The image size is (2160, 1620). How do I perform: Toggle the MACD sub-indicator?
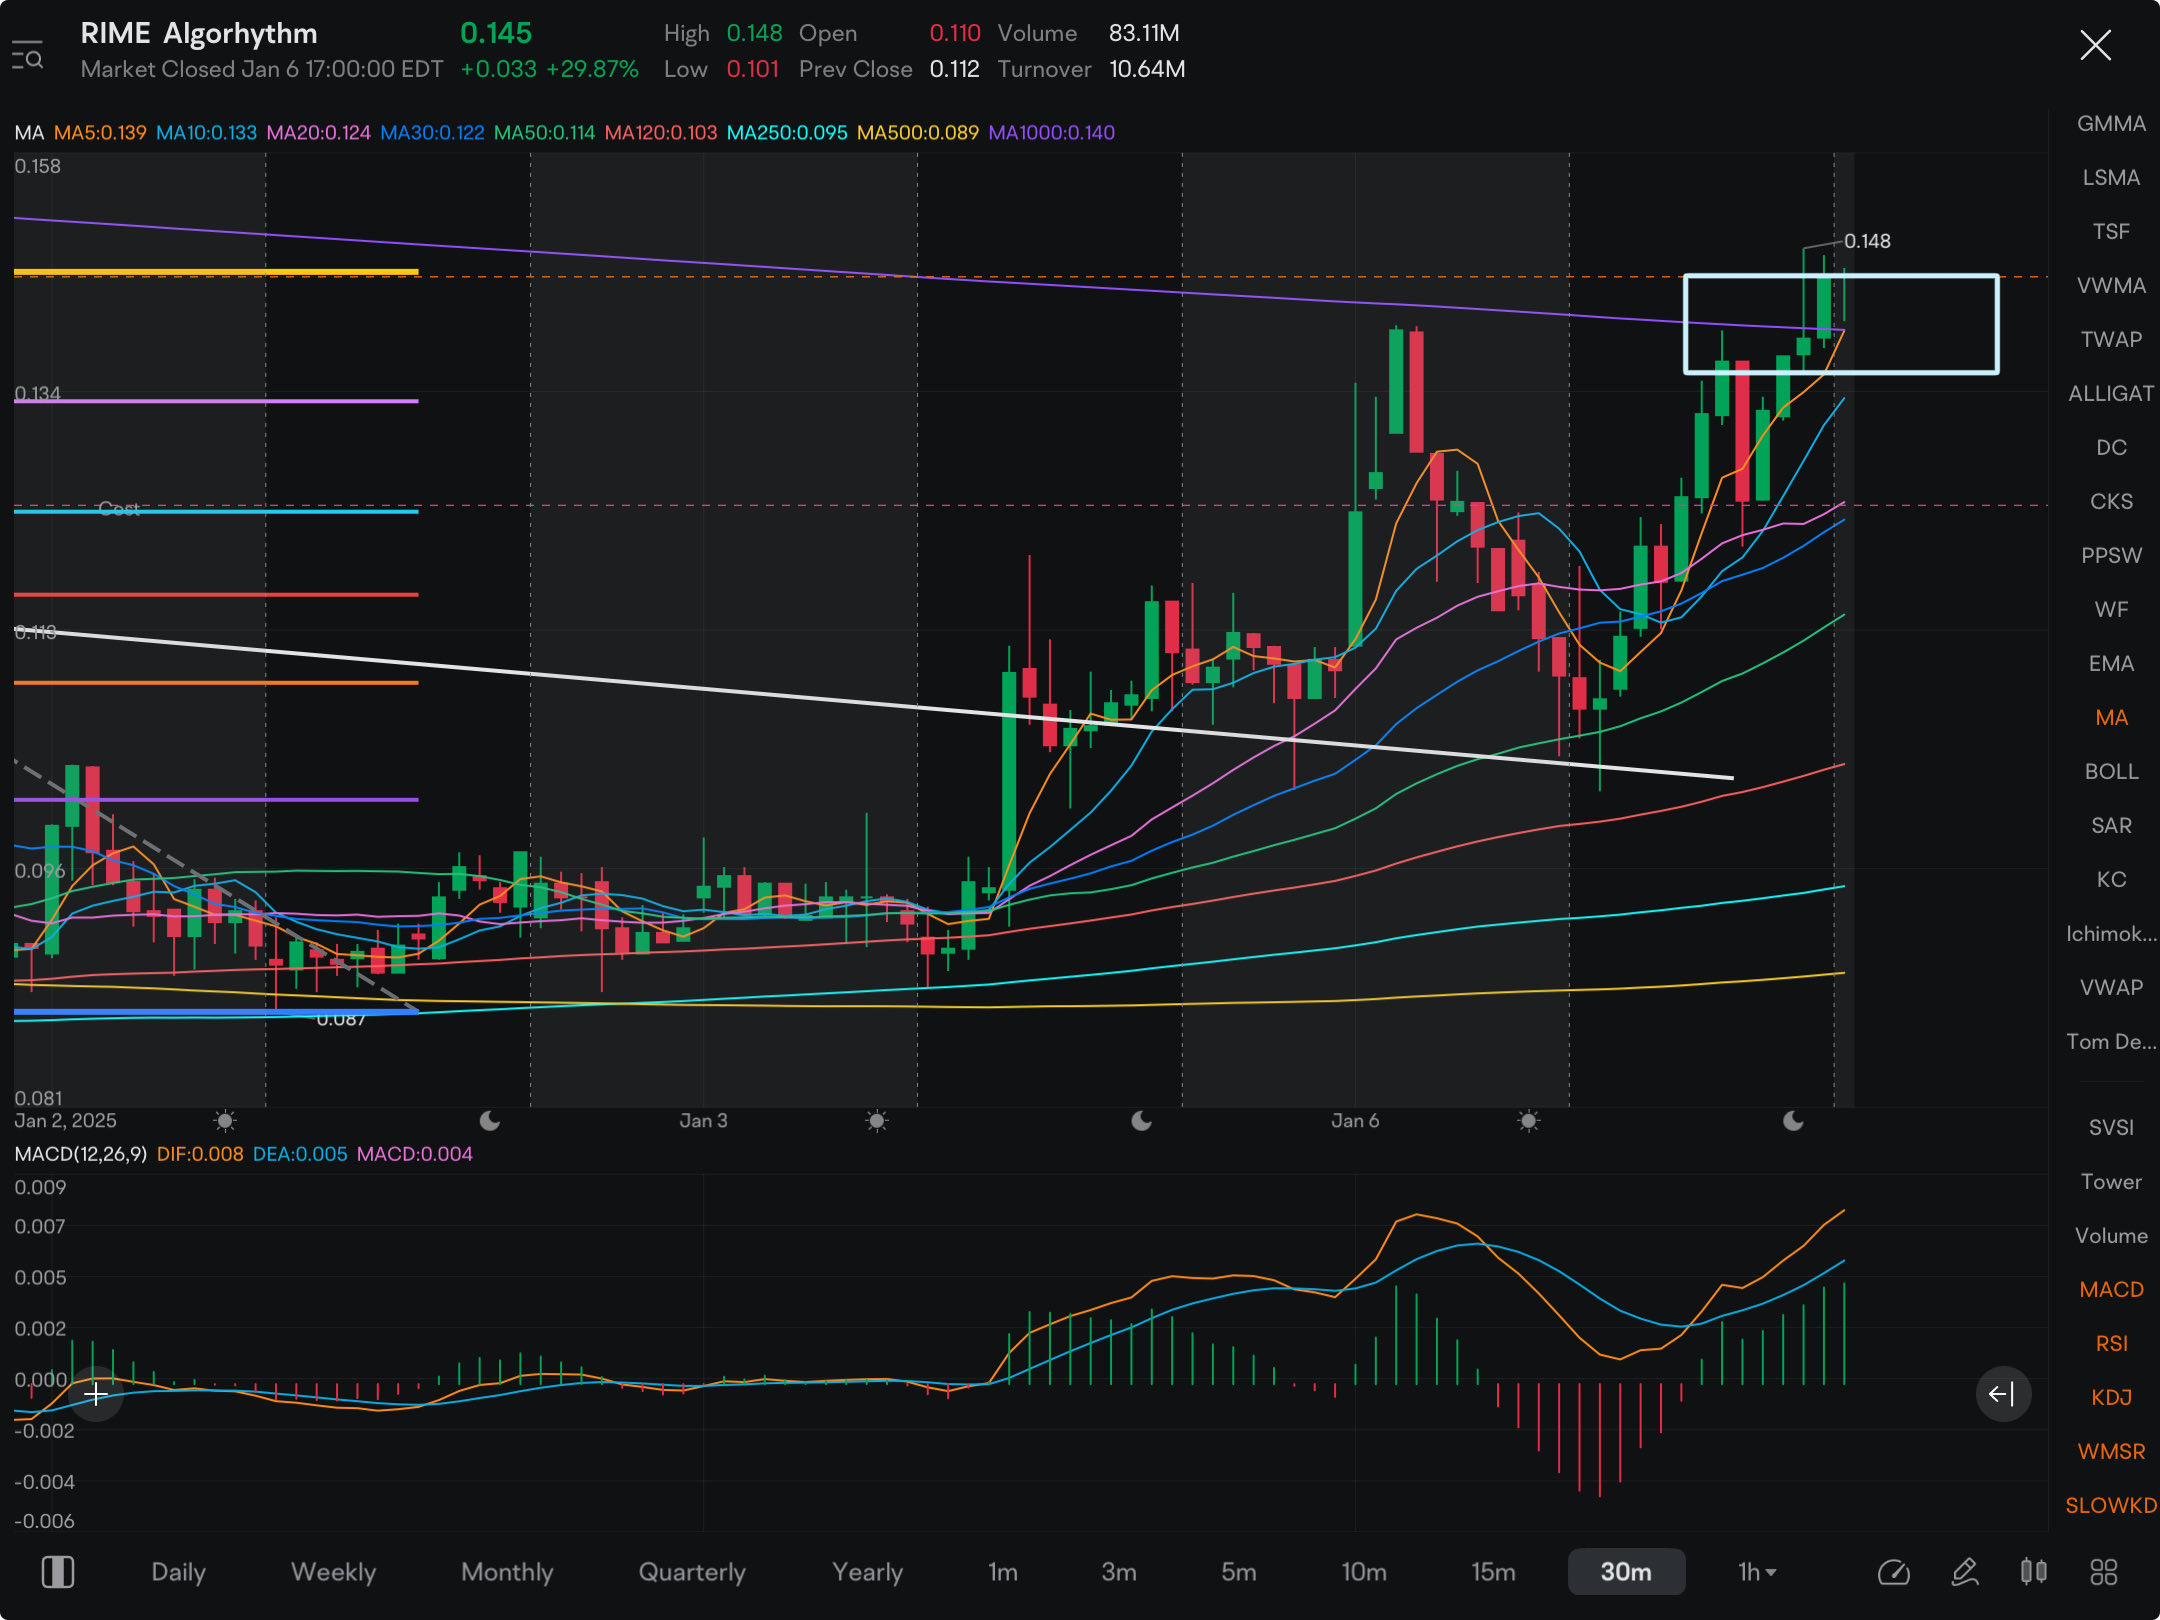coord(2111,1290)
